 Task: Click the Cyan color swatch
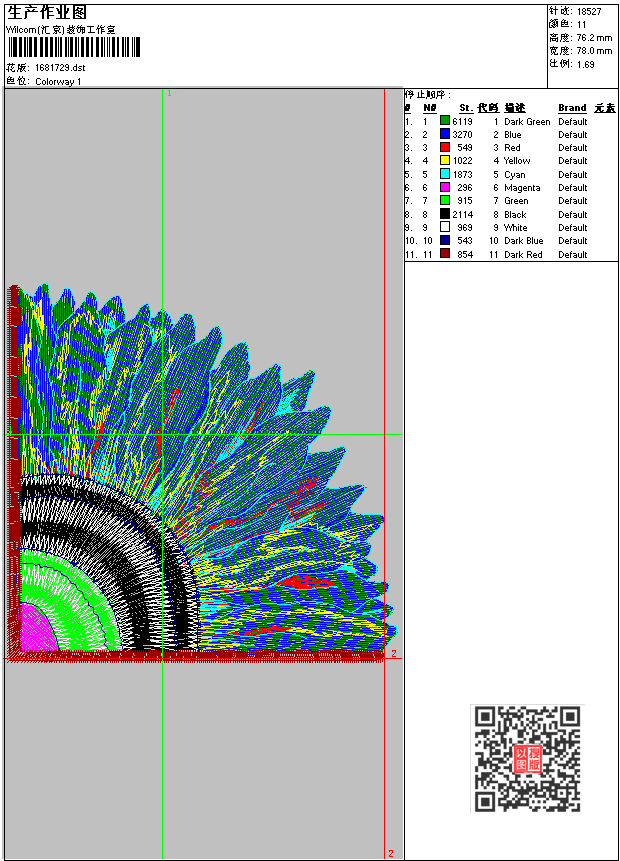click(445, 174)
